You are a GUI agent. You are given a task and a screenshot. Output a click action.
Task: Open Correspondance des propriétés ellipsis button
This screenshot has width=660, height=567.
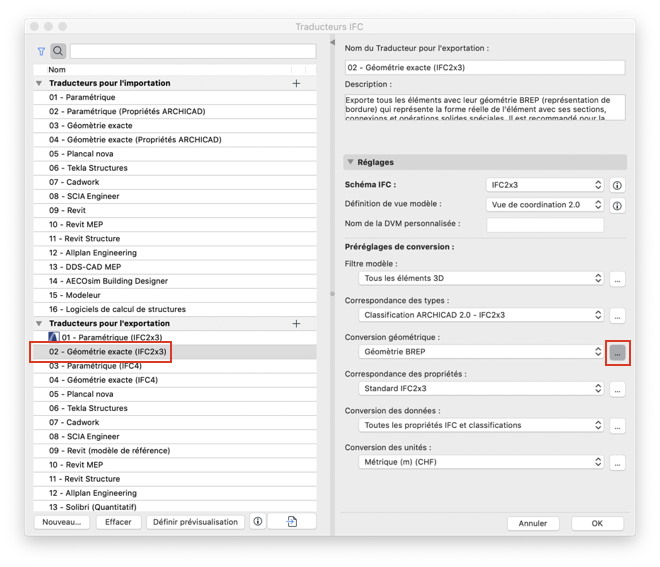point(617,389)
